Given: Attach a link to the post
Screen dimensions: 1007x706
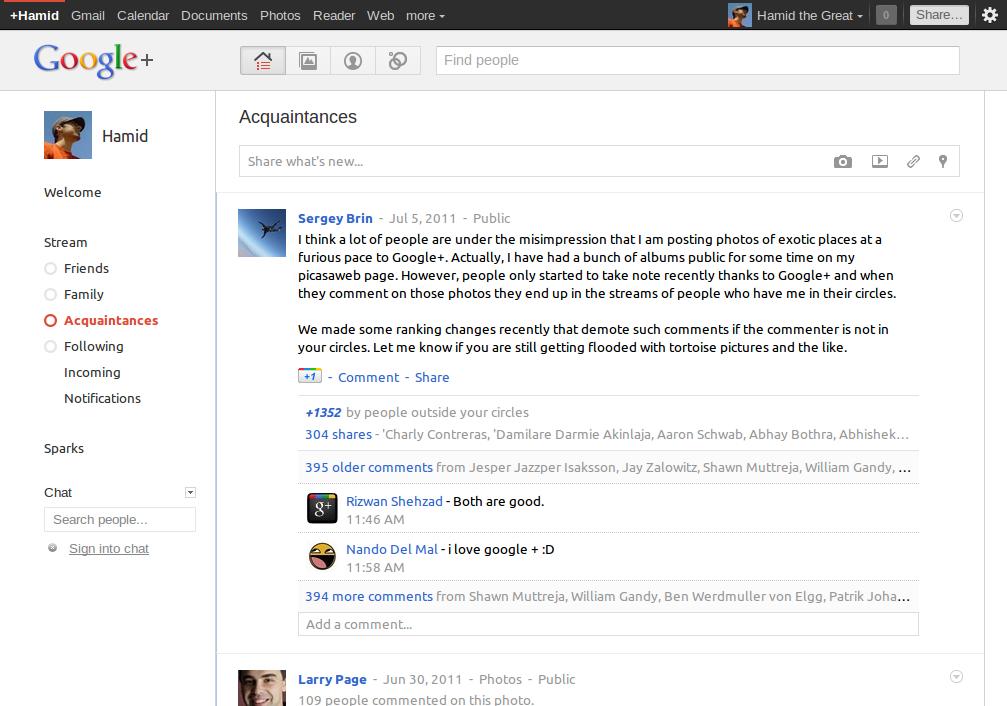Looking at the screenshot, I should point(913,161).
